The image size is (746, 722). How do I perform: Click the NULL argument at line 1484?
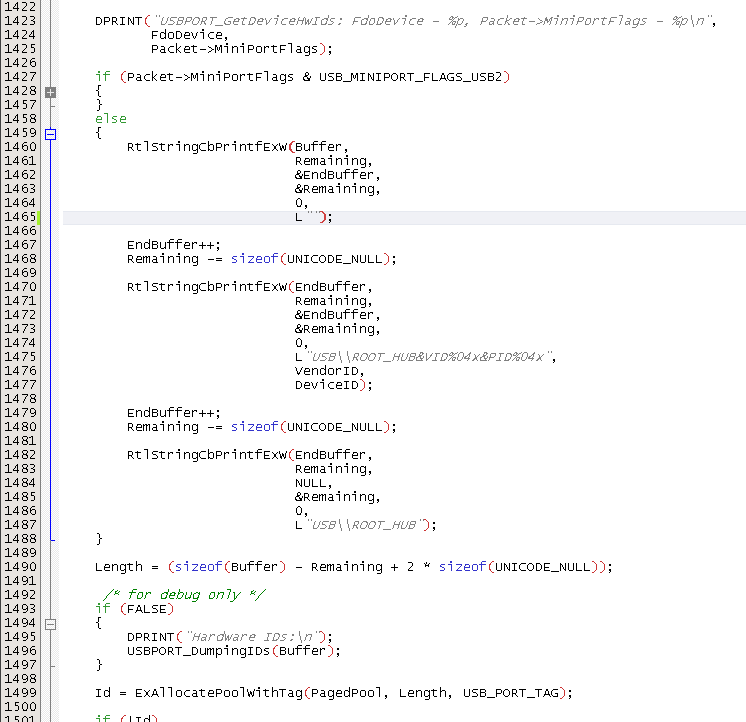click(x=310, y=483)
